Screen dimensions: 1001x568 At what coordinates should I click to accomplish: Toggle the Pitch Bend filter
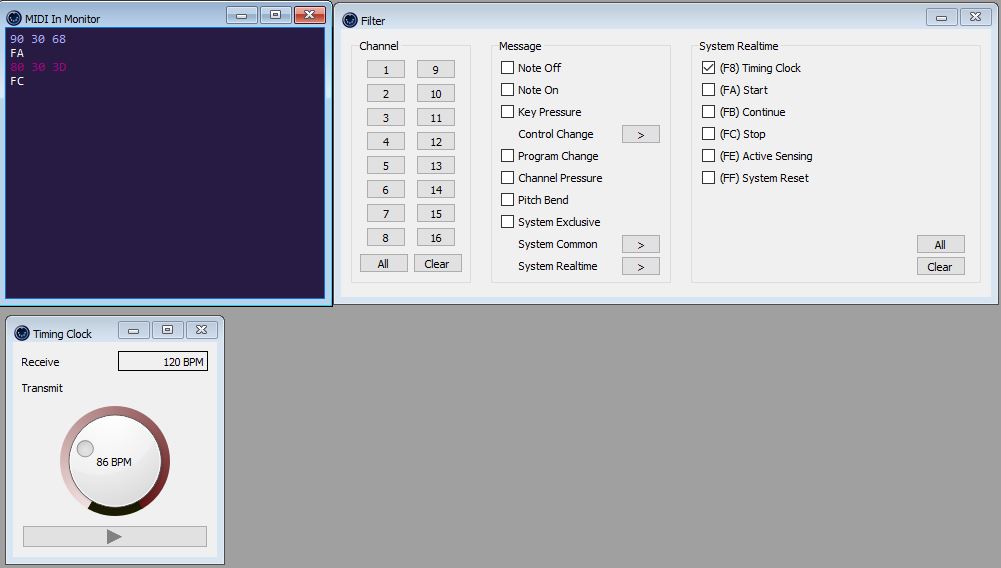pyautogui.click(x=508, y=200)
